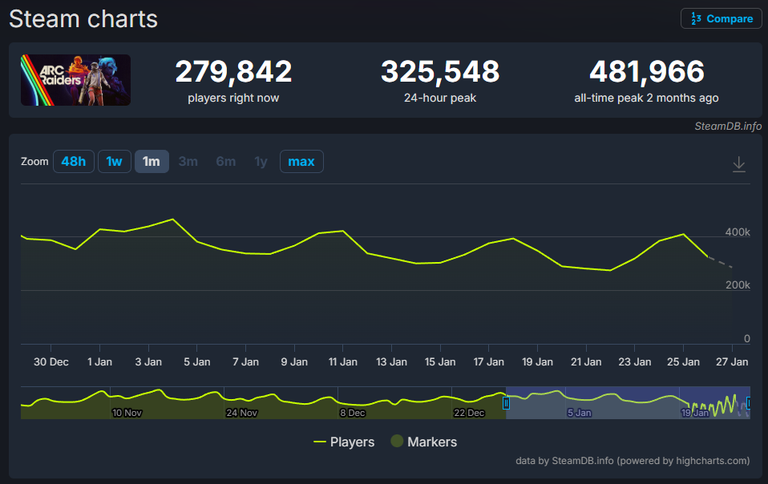
Task: Toggle the Markers series in legend
Action: (x=431, y=441)
